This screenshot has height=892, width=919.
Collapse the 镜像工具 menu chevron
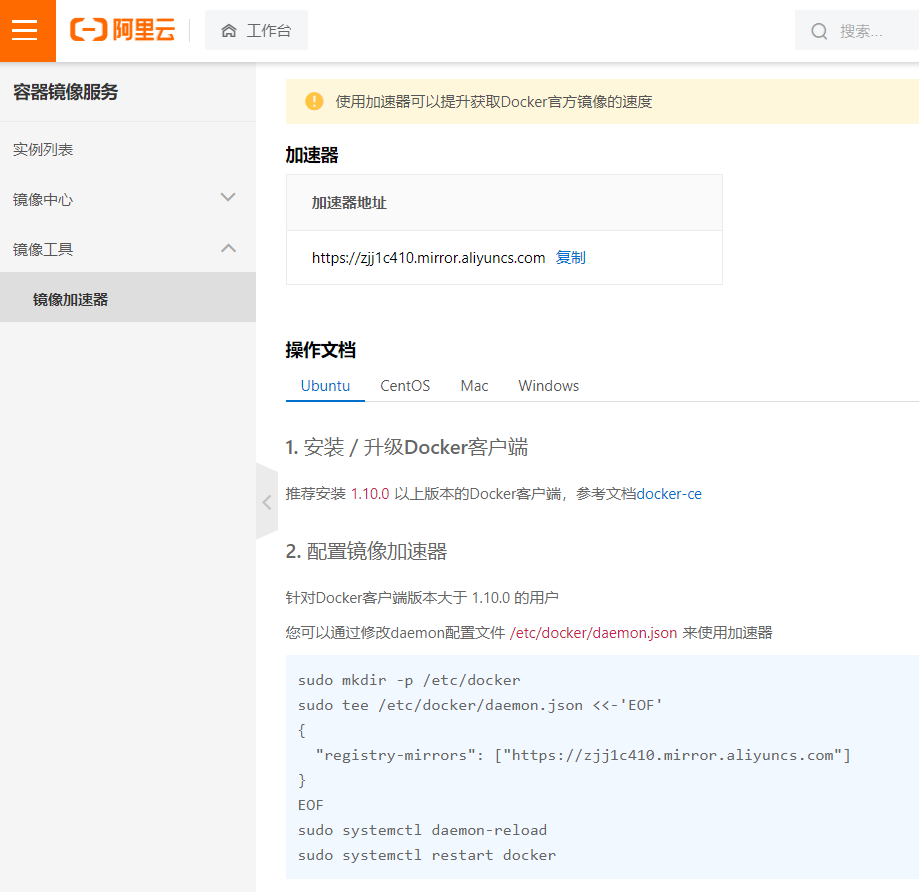tap(228, 248)
